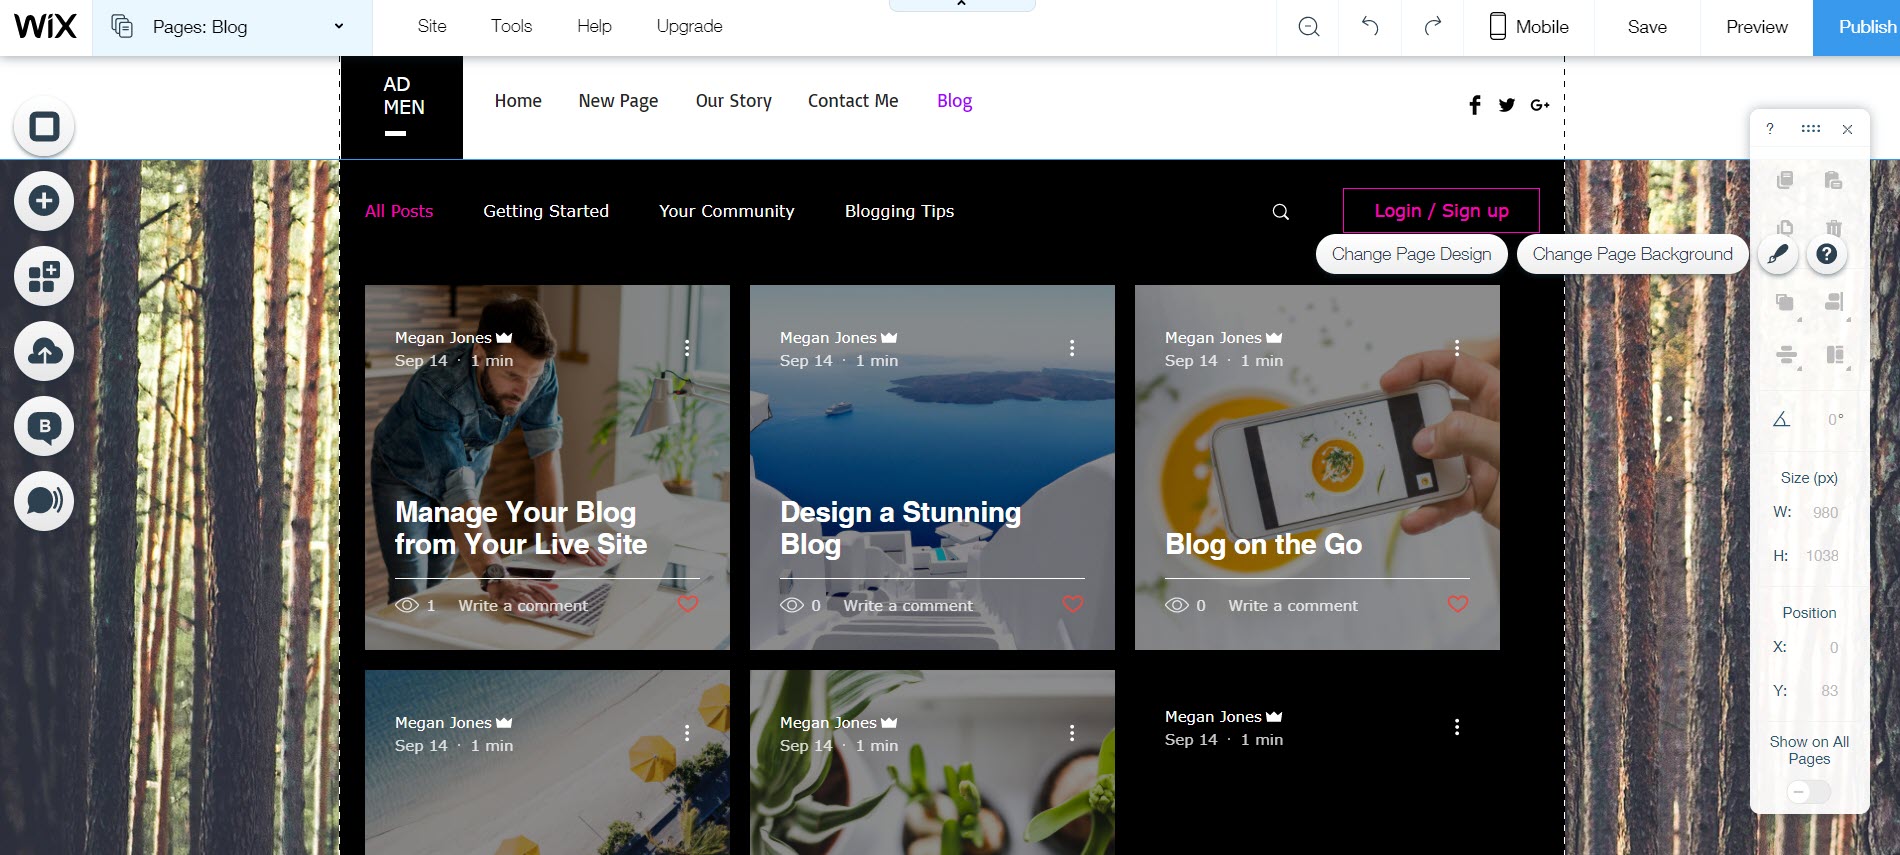Click the width W value field
Screen dimensions: 1900x855
[1825, 513]
